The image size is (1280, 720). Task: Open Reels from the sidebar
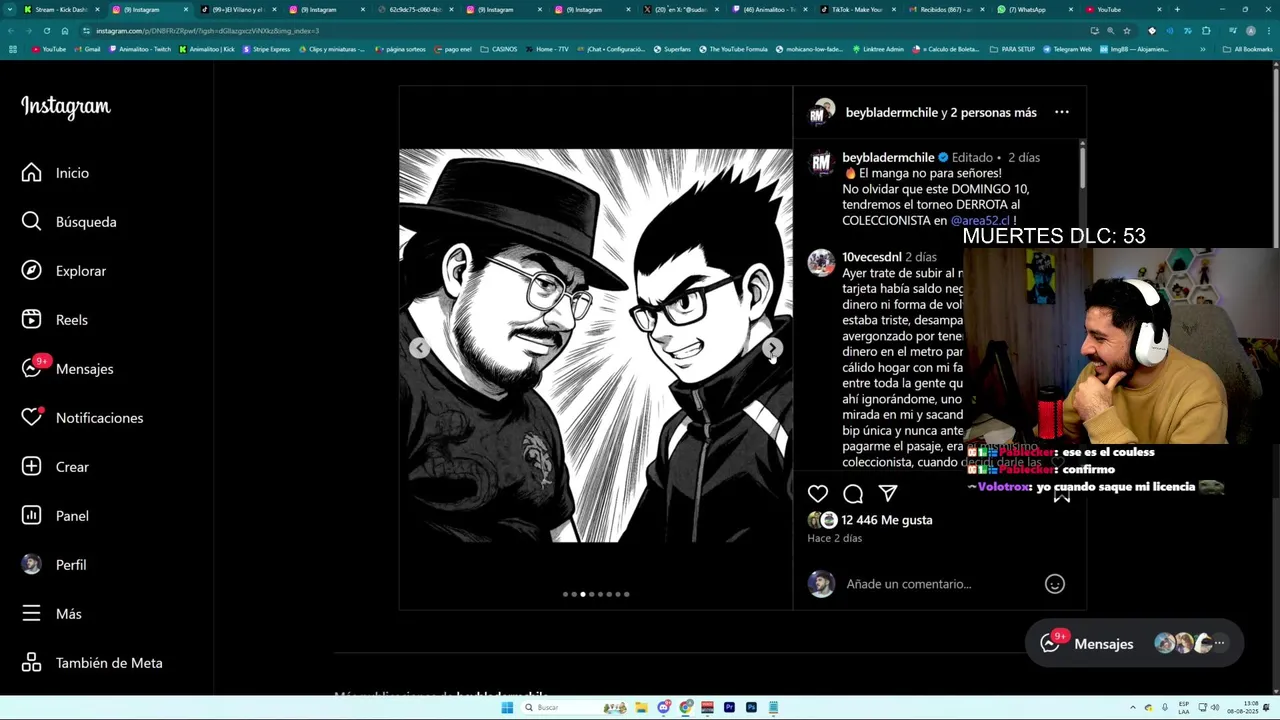[x=54, y=320]
